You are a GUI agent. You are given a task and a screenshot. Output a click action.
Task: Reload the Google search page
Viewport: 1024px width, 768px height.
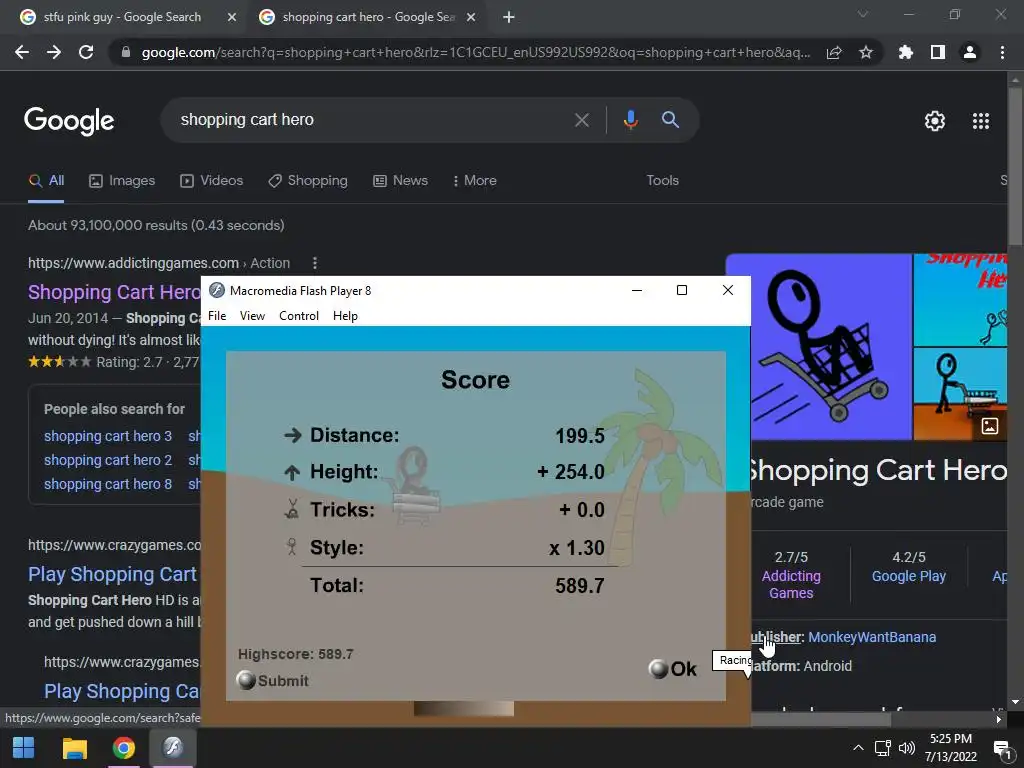tap(86, 52)
